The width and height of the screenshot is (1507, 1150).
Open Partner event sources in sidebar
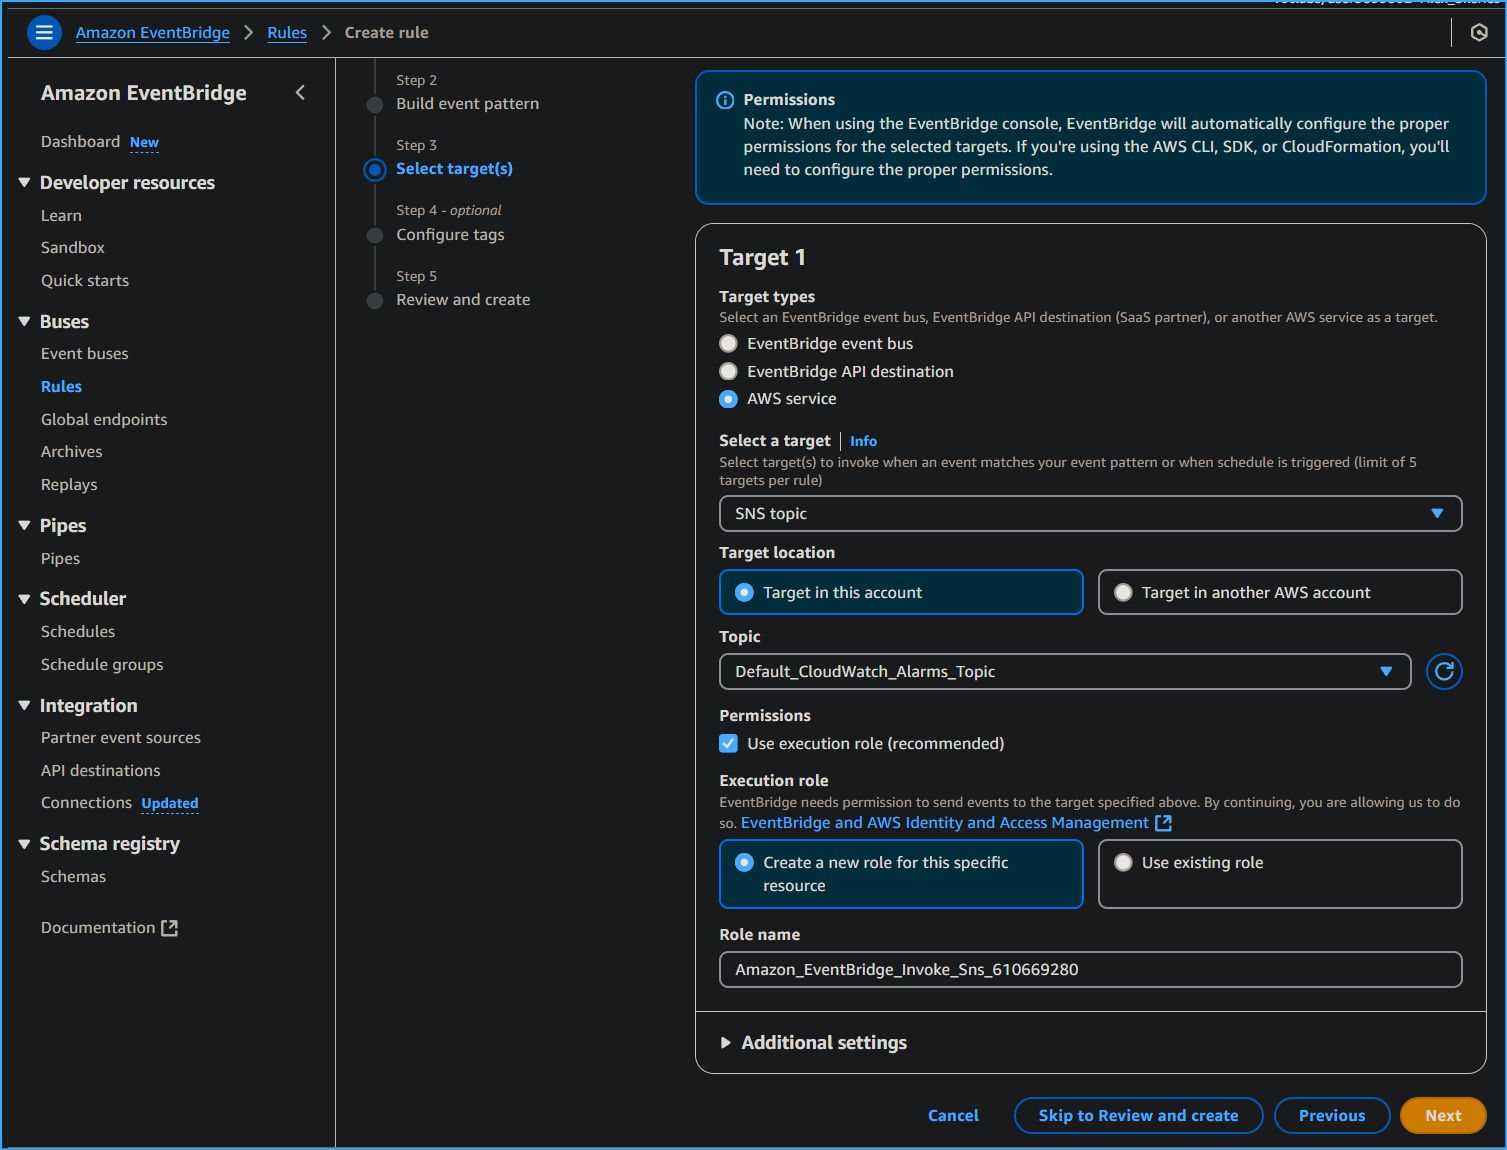120,737
